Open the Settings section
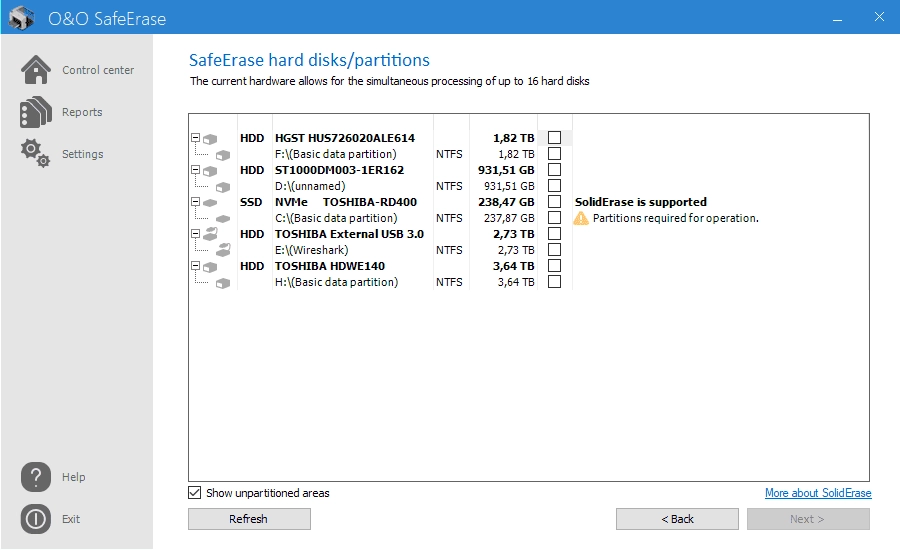This screenshot has width=900, height=550. 83,154
